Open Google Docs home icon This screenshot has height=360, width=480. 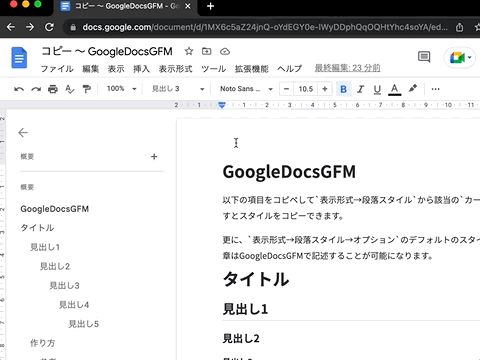[x=19, y=58]
